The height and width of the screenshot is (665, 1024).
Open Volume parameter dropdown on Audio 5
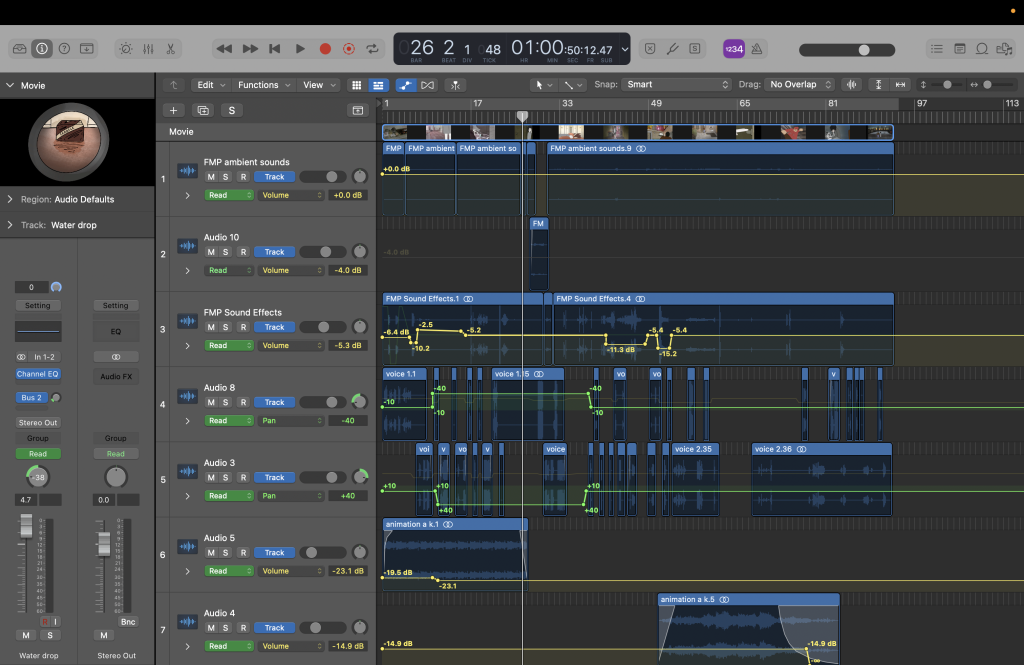291,571
